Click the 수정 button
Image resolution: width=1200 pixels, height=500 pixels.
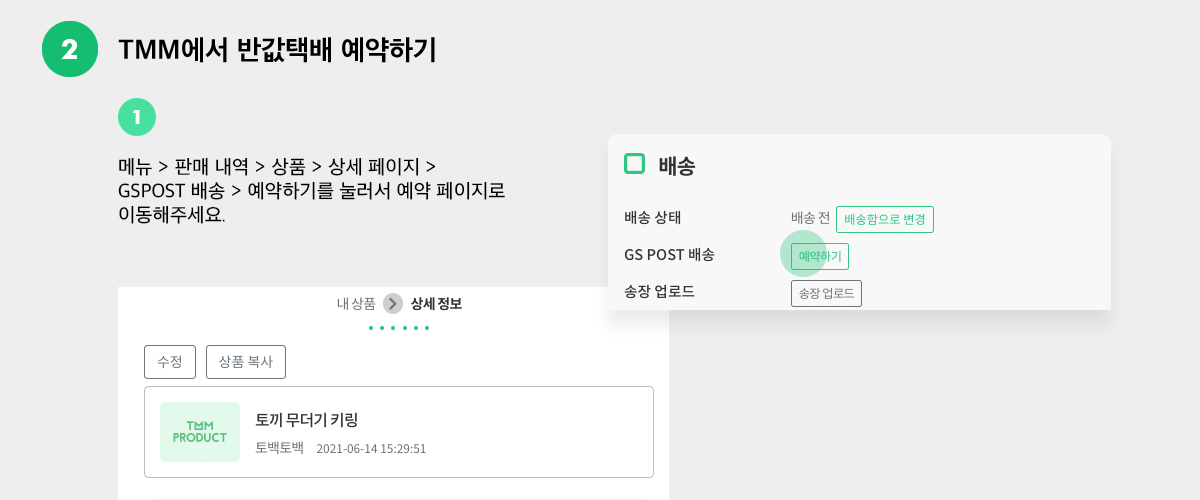pos(170,362)
